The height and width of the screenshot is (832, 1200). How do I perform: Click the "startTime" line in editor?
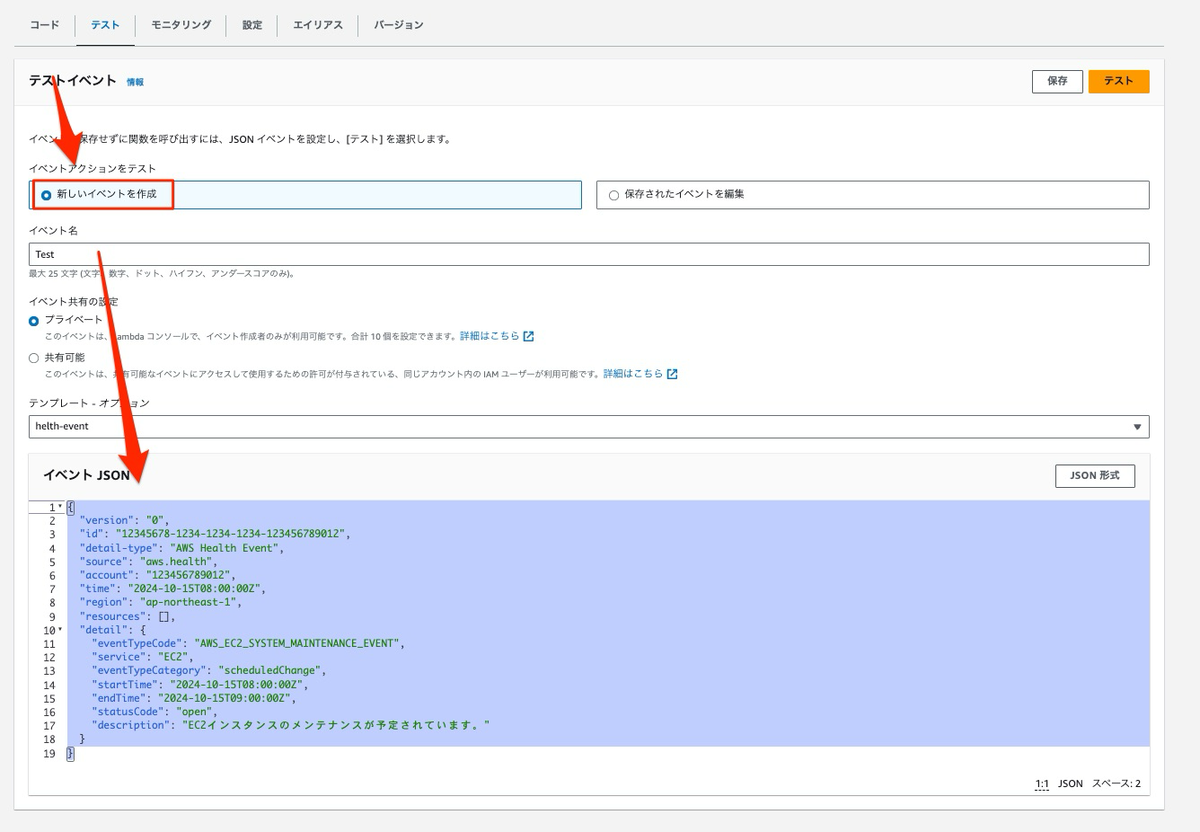coord(200,684)
